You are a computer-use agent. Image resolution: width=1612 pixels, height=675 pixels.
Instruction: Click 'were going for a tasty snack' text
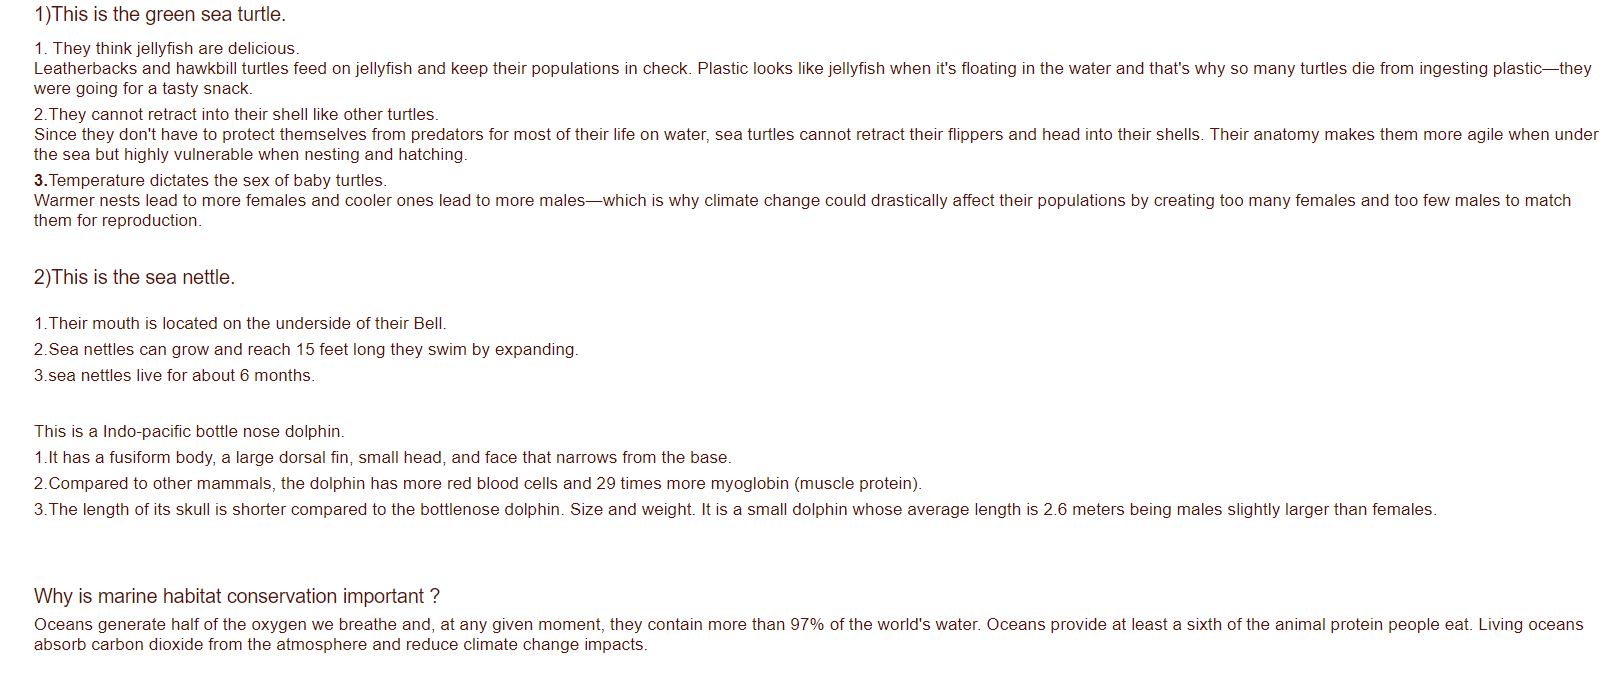pos(143,89)
